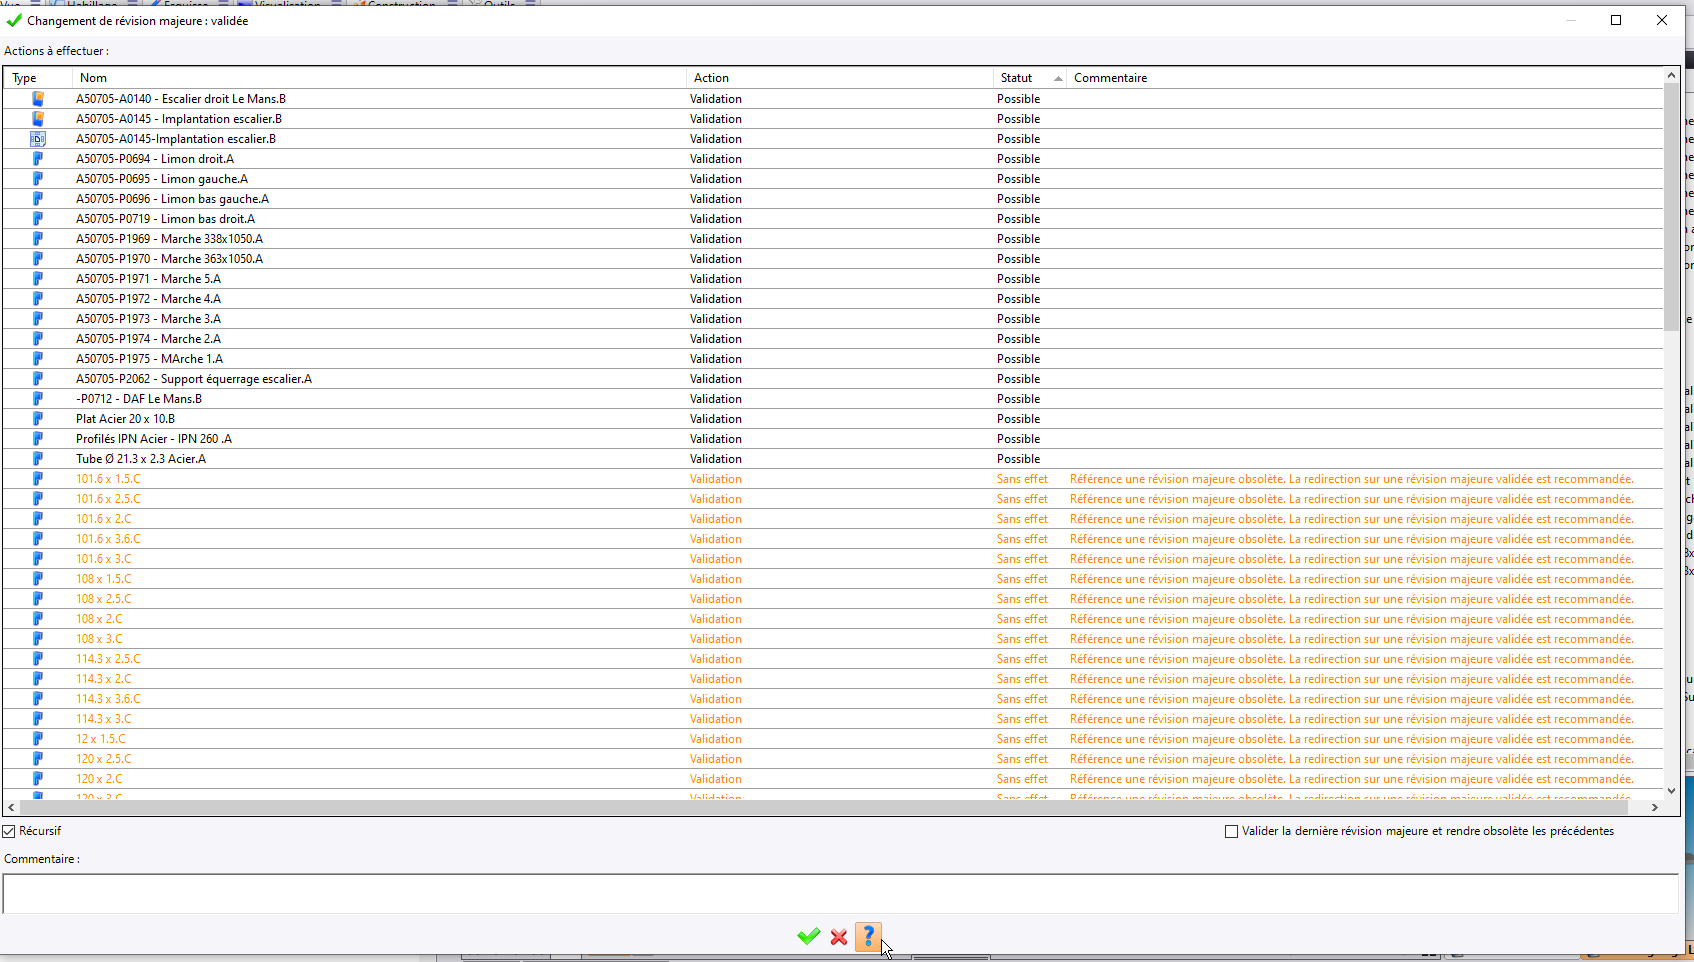Click the part icon of Limon gauche.A
1694x962 pixels.
tap(38, 179)
